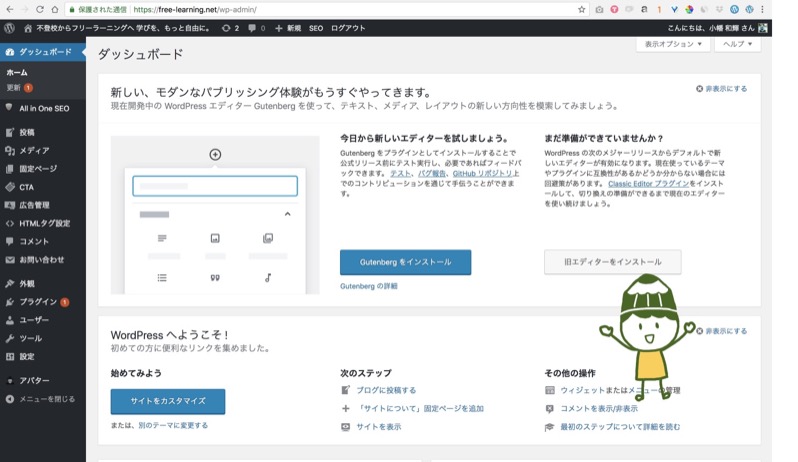Open 広告管理 ad management menu
798x462 pixels.
point(43,205)
